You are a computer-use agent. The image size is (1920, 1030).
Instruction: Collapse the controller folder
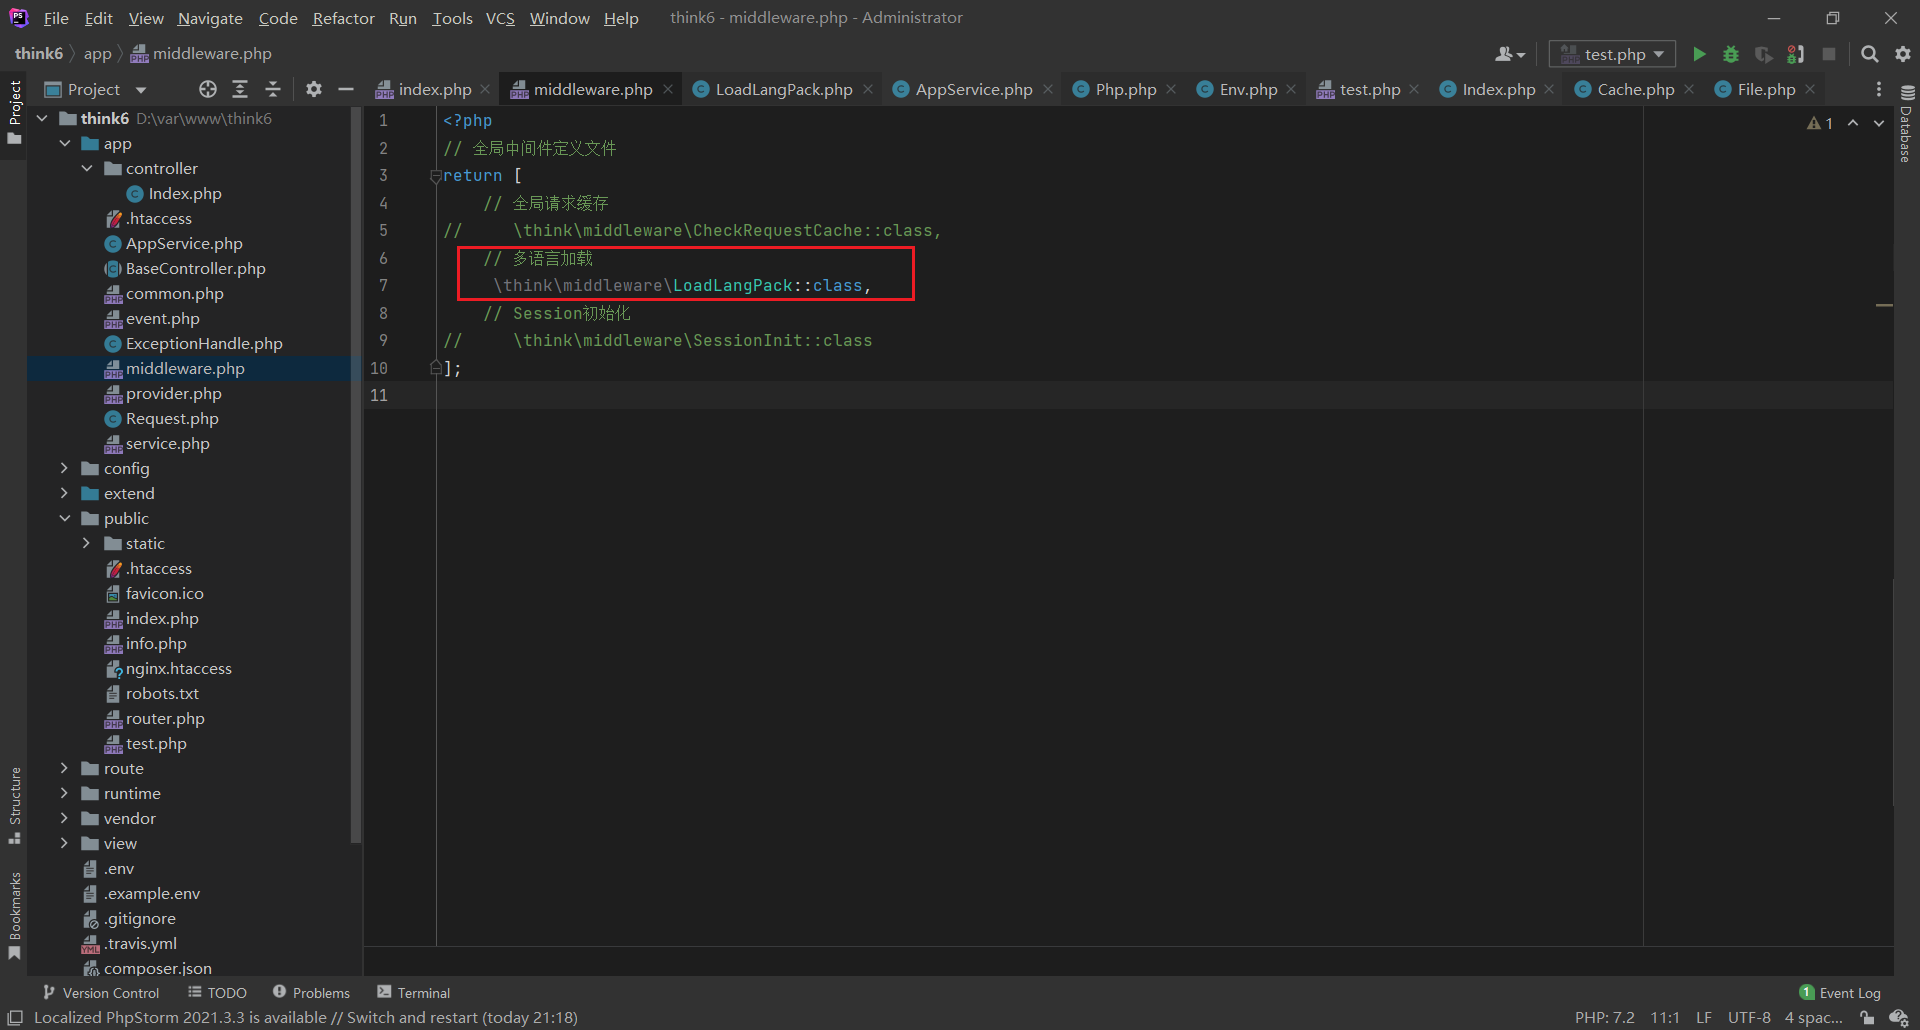[x=87, y=168]
